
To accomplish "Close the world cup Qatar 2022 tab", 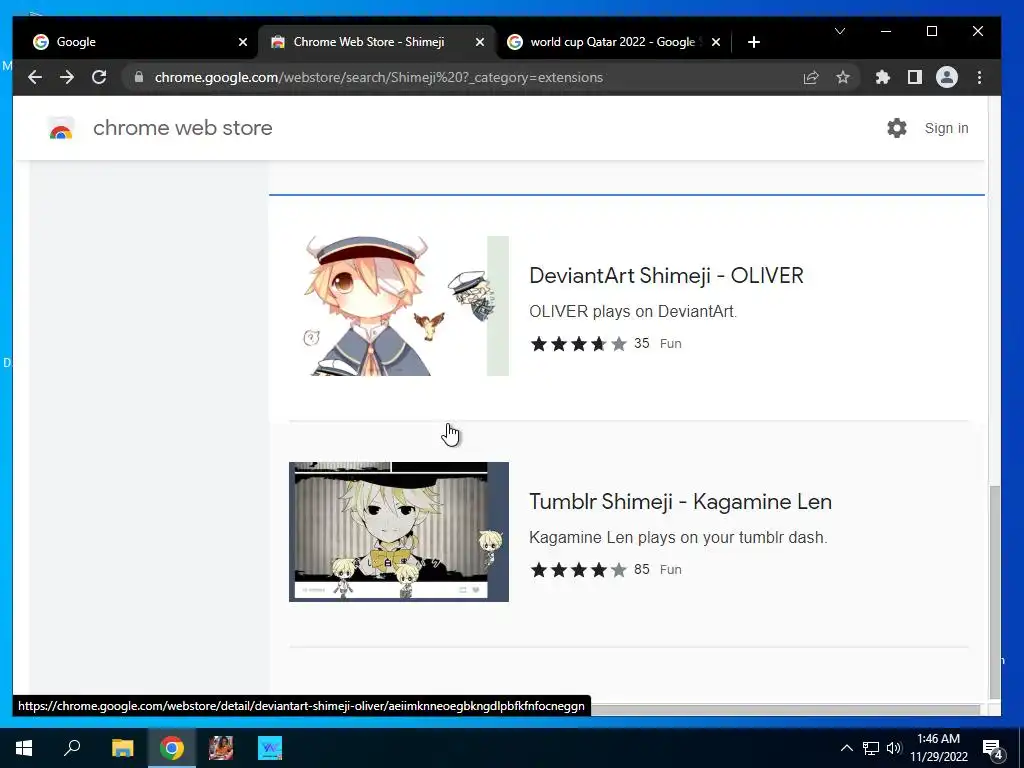I will [x=716, y=42].
